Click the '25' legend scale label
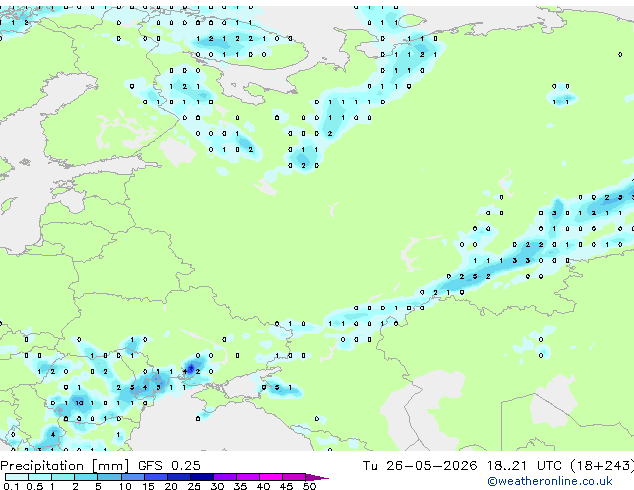The width and height of the screenshot is (634, 490). click(194, 486)
